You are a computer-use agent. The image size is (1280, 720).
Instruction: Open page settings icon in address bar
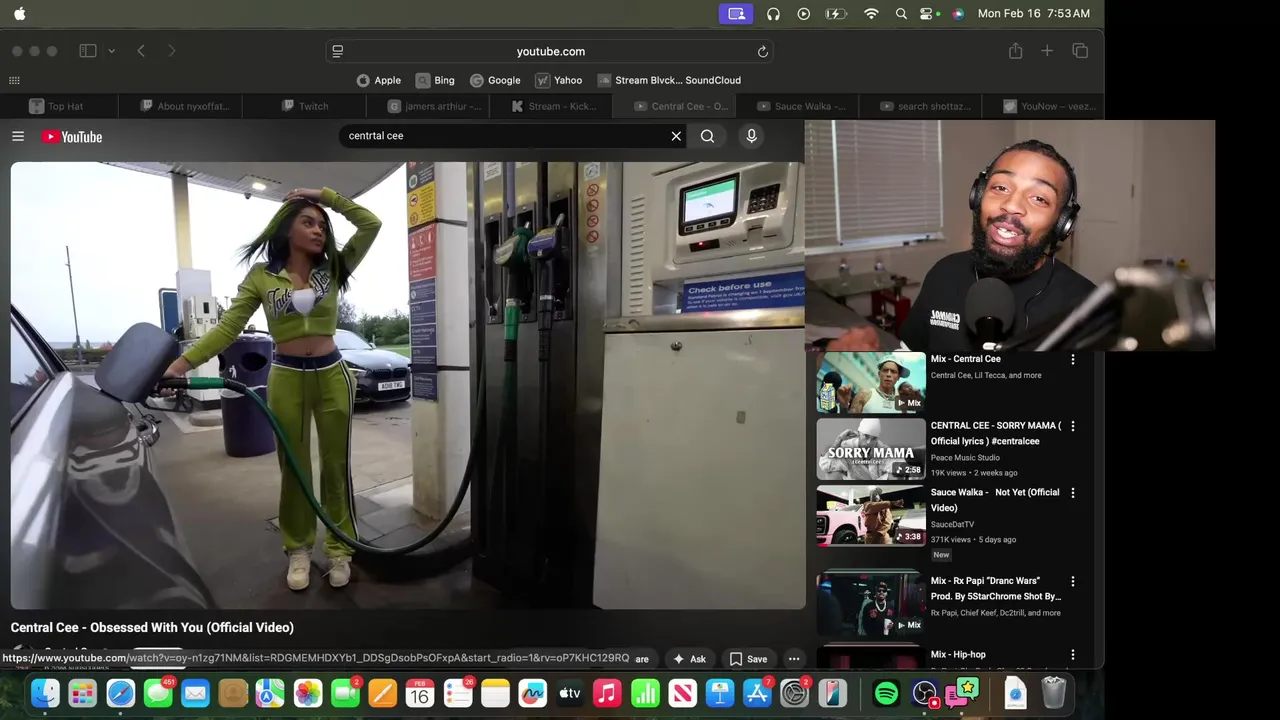click(338, 51)
